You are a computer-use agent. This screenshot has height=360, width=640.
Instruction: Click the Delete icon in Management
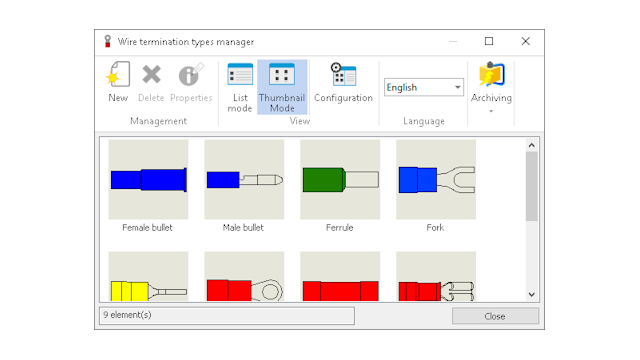tap(151, 75)
